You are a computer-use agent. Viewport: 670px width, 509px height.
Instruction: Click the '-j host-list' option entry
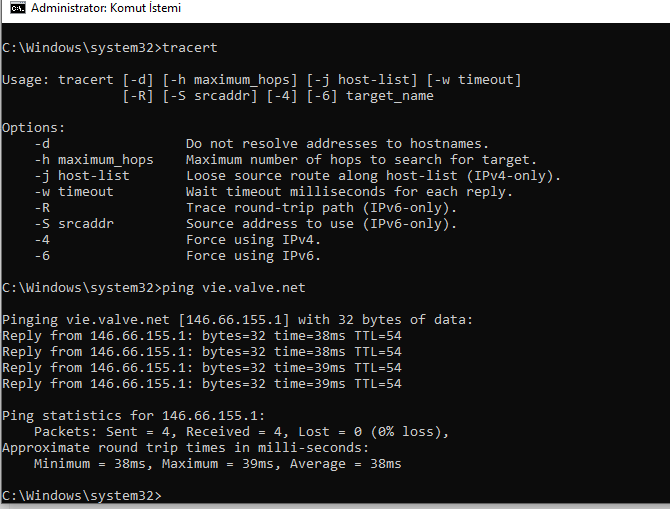(82, 176)
